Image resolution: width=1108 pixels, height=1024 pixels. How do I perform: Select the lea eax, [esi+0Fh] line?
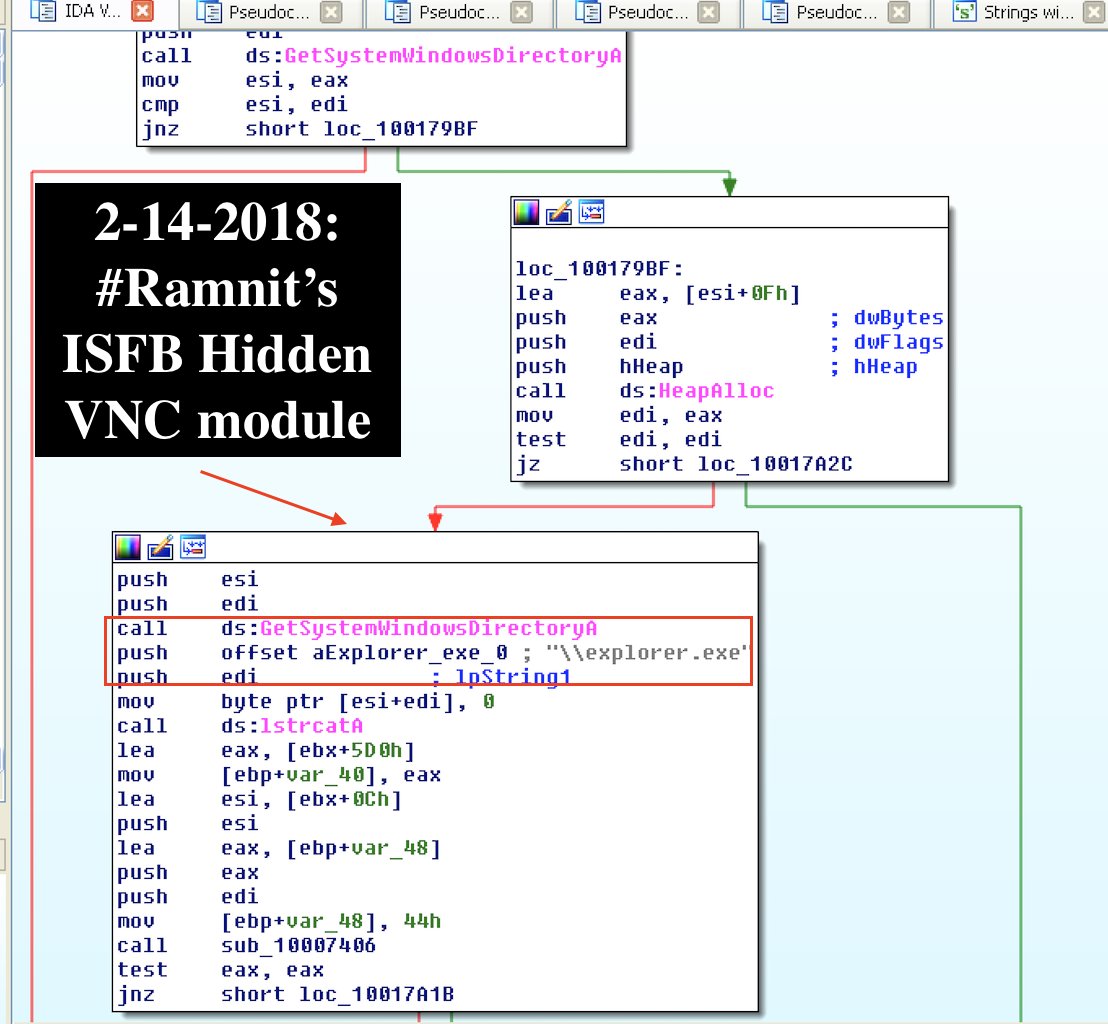pyautogui.click(x=658, y=293)
